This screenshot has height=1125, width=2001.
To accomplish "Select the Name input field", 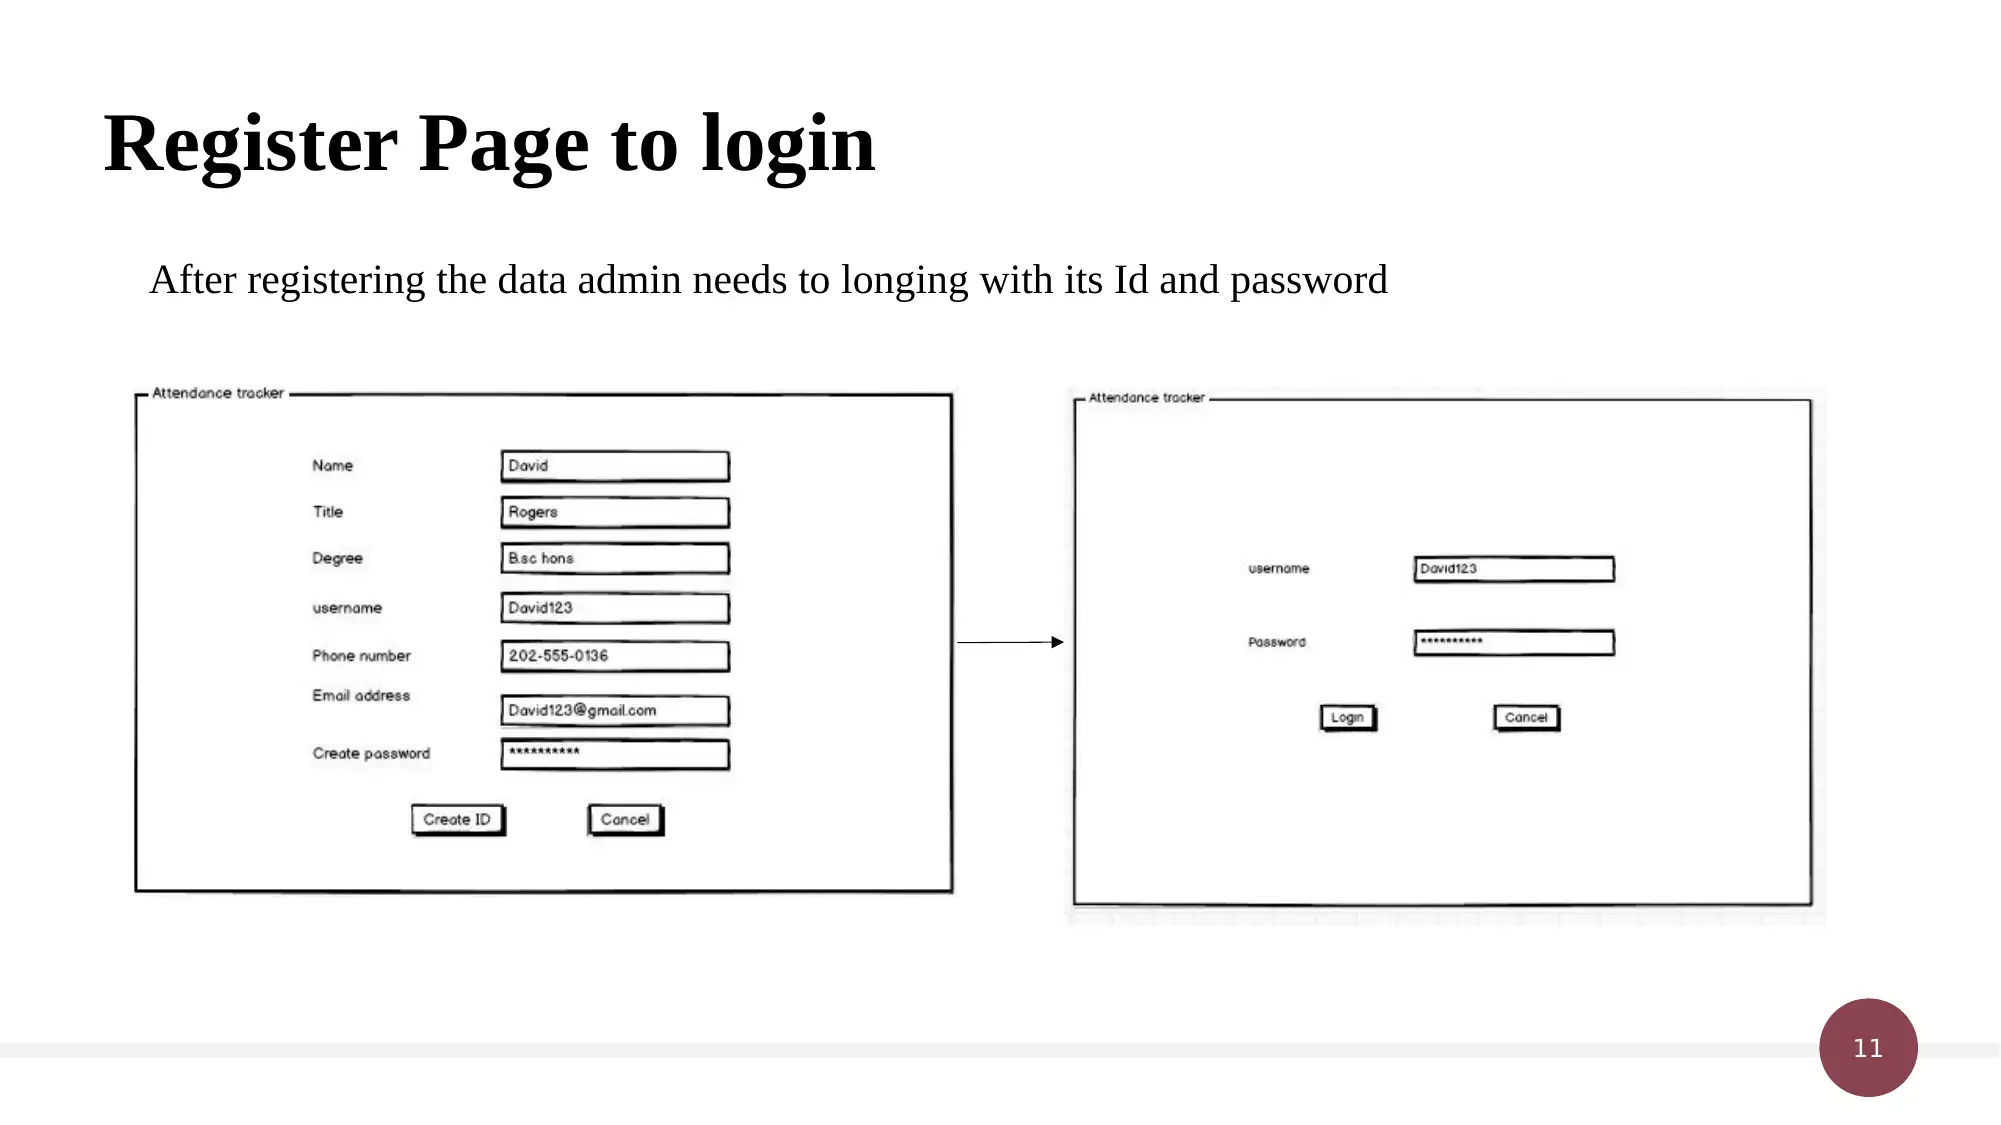I will tap(612, 464).
